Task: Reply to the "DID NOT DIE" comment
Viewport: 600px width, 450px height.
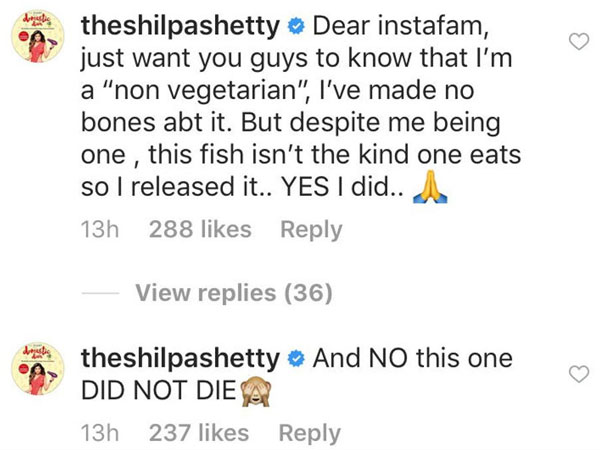Action: pyautogui.click(x=308, y=433)
